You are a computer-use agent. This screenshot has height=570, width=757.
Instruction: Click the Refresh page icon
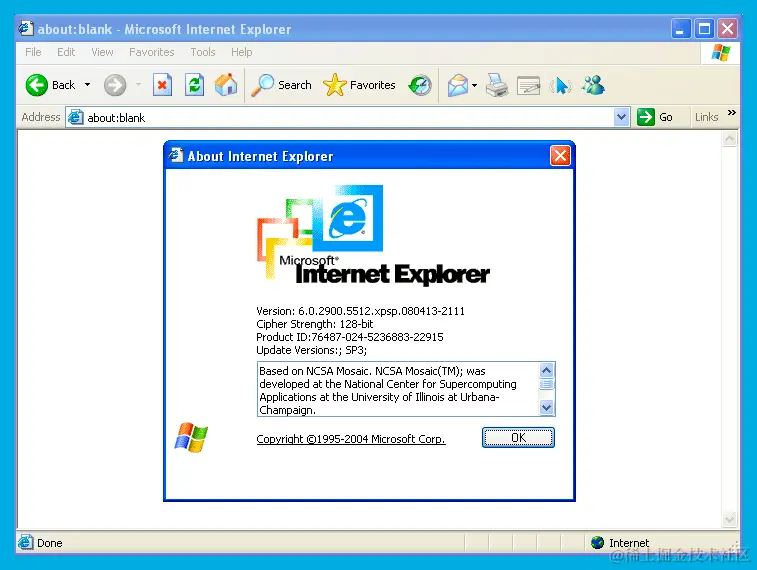(x=195, y=85)
